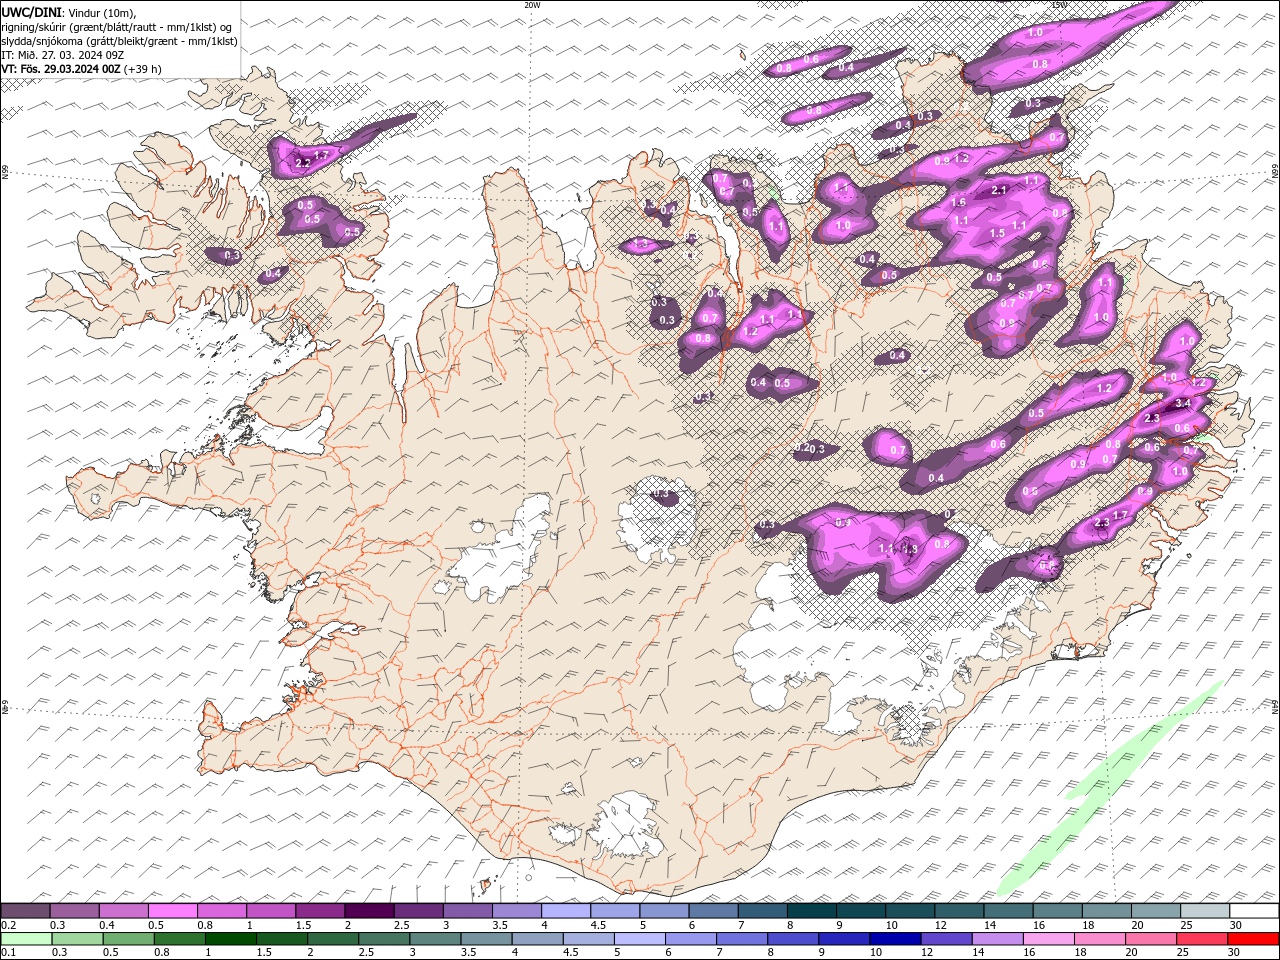This screenshot has height=960, width=1280.
Task: Click the 'slydda/snjókoma (grátt/bleikt/grænt' description line
Action: click(119, 41)
